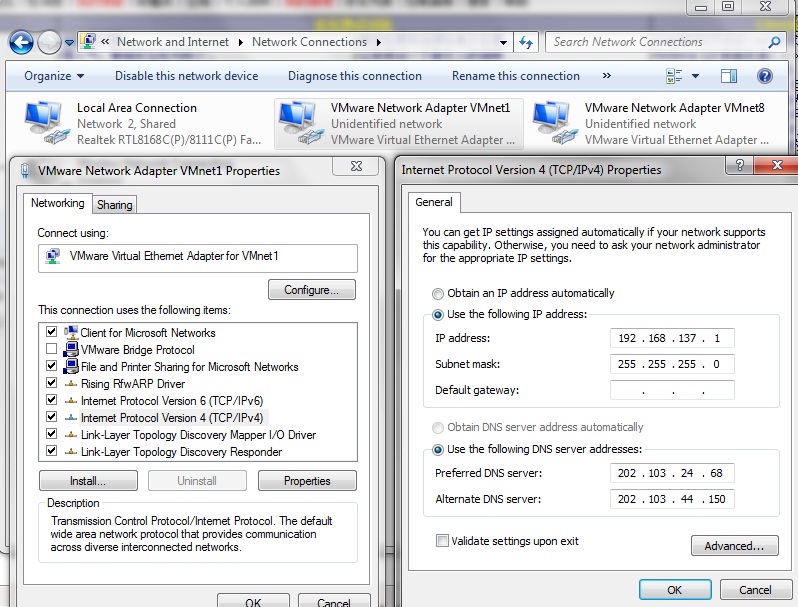The image size is (798, 607).
Task: Click the Install... button
Action: [x=88, y=481]
